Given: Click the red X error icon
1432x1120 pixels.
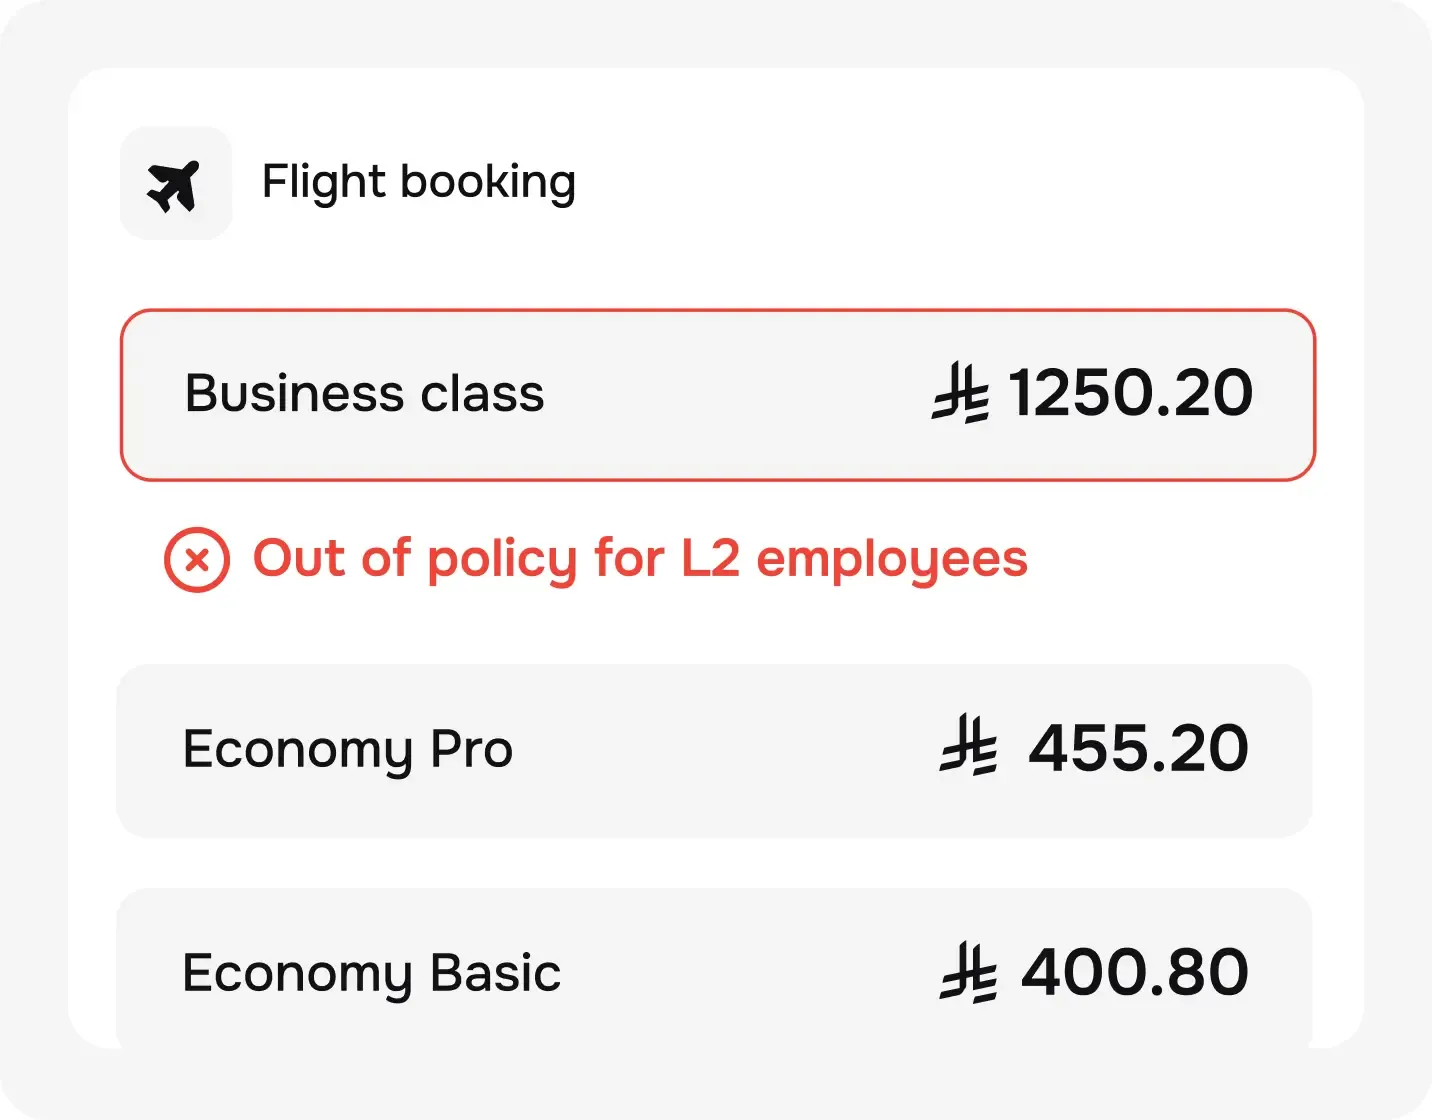Looking at the screenshot, I should click(x=197, y=560).
